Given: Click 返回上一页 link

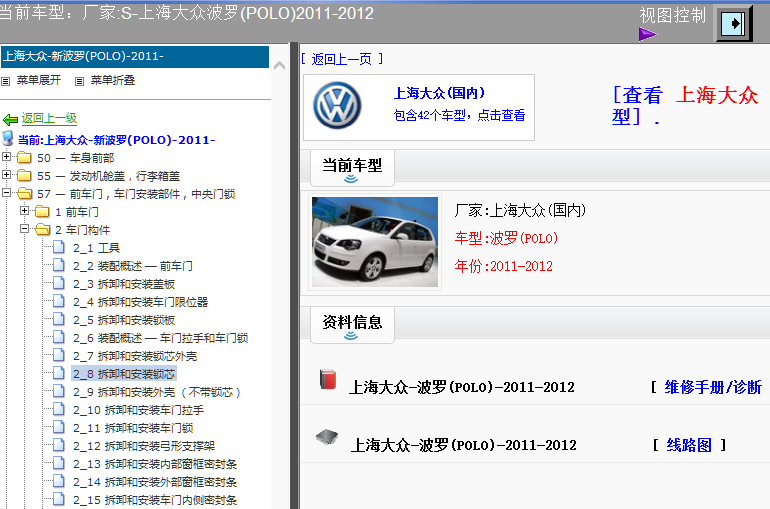Looking at the screenshot, I should [x=341, y=59].
